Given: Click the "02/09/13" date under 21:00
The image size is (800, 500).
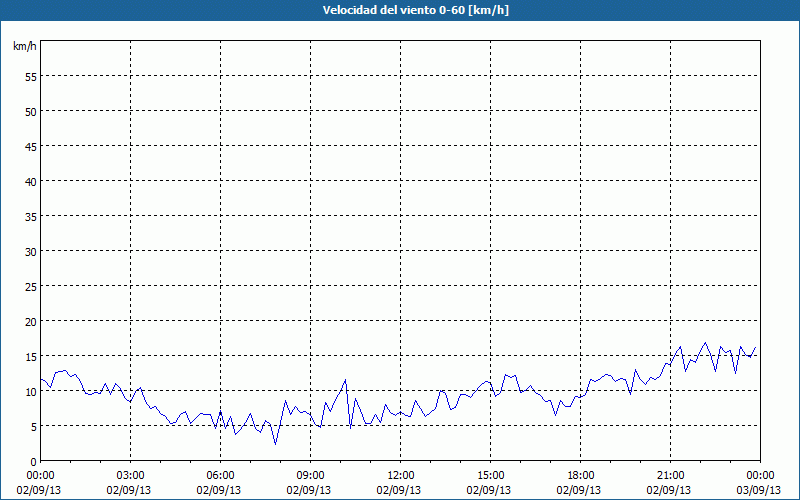Looking at the screenshot, I should [669, 490].
